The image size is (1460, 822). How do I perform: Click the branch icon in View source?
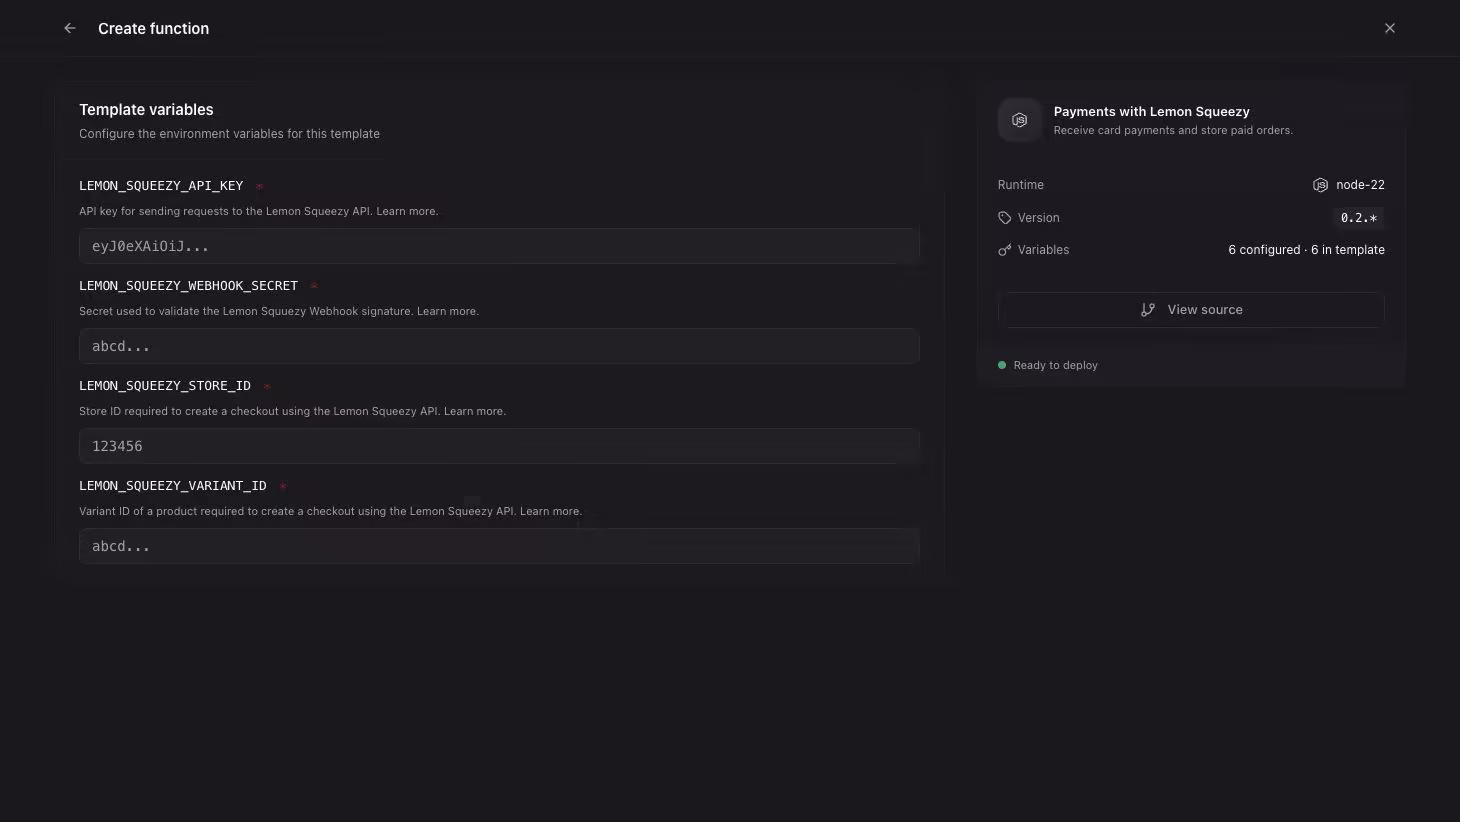click(1148, 310)
